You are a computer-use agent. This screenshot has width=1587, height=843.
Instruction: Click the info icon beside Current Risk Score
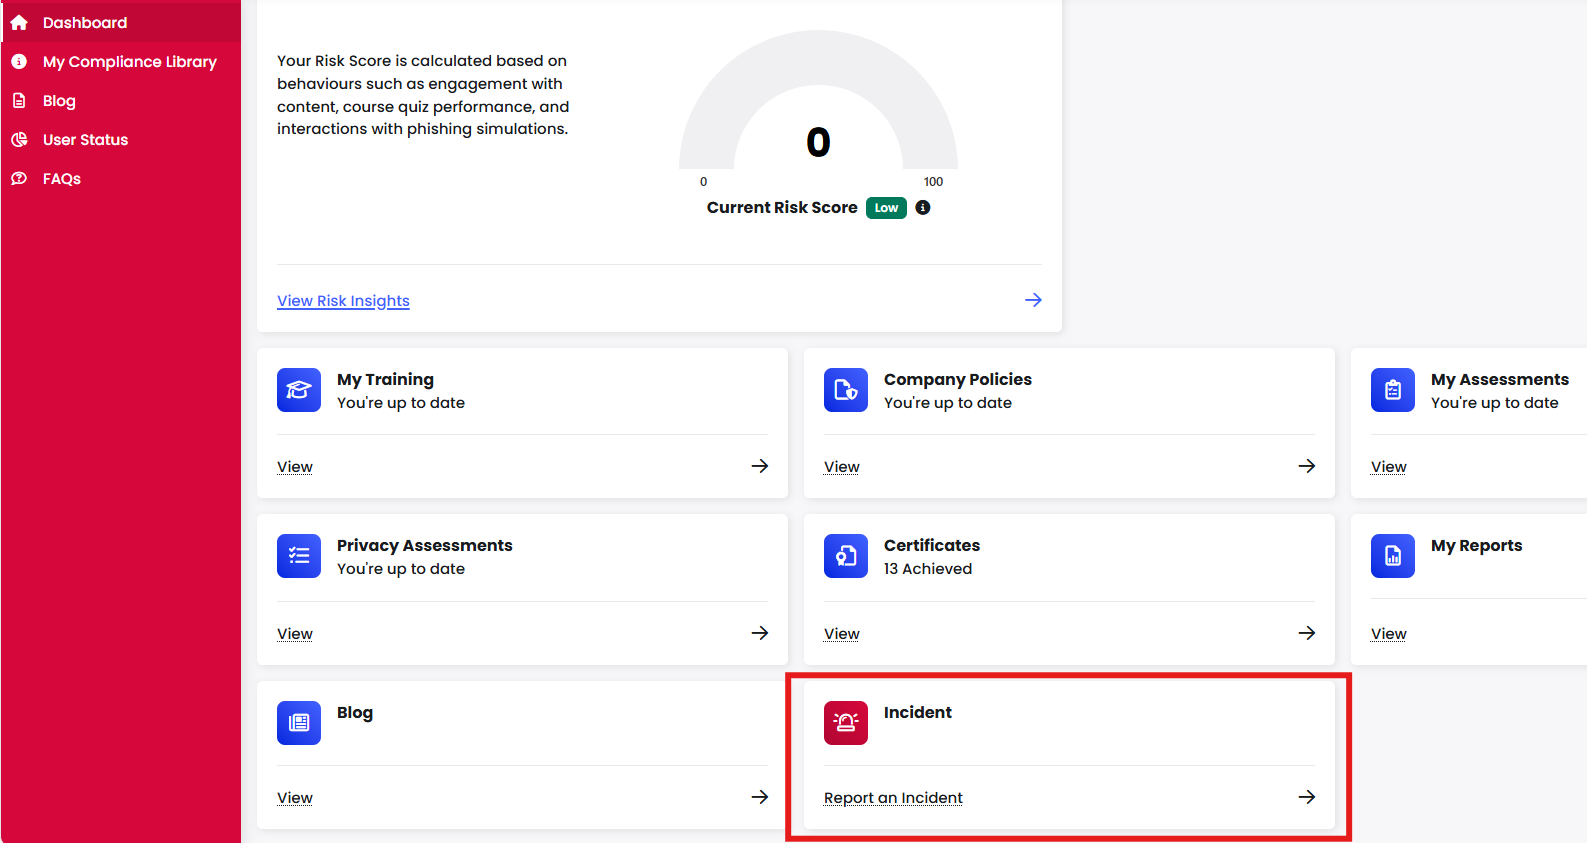[x=923, y=207]
